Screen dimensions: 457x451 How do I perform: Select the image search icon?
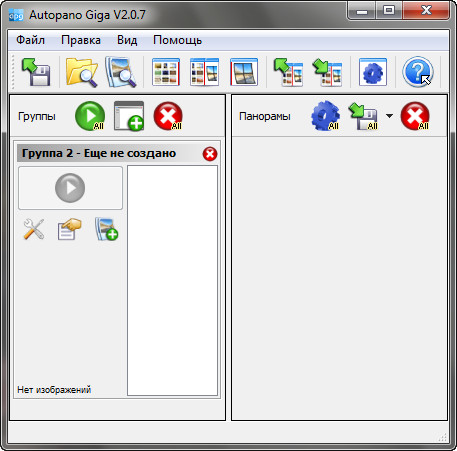[121, 72]
